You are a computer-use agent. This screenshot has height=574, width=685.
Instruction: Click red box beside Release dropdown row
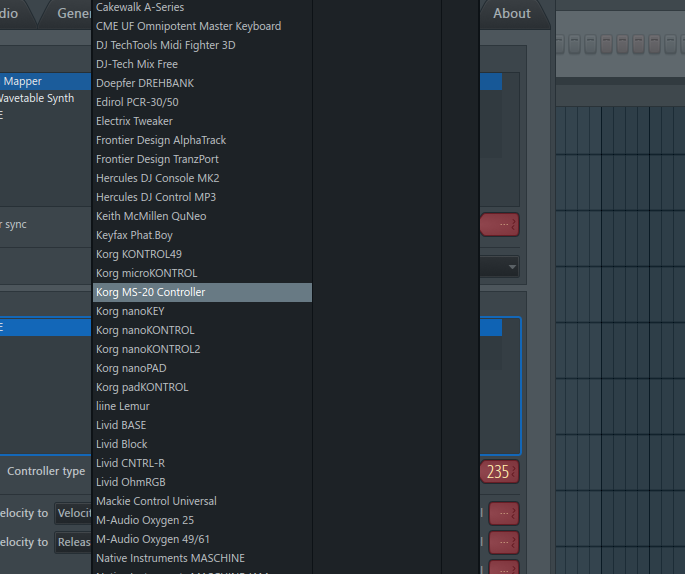pos(504,543)
